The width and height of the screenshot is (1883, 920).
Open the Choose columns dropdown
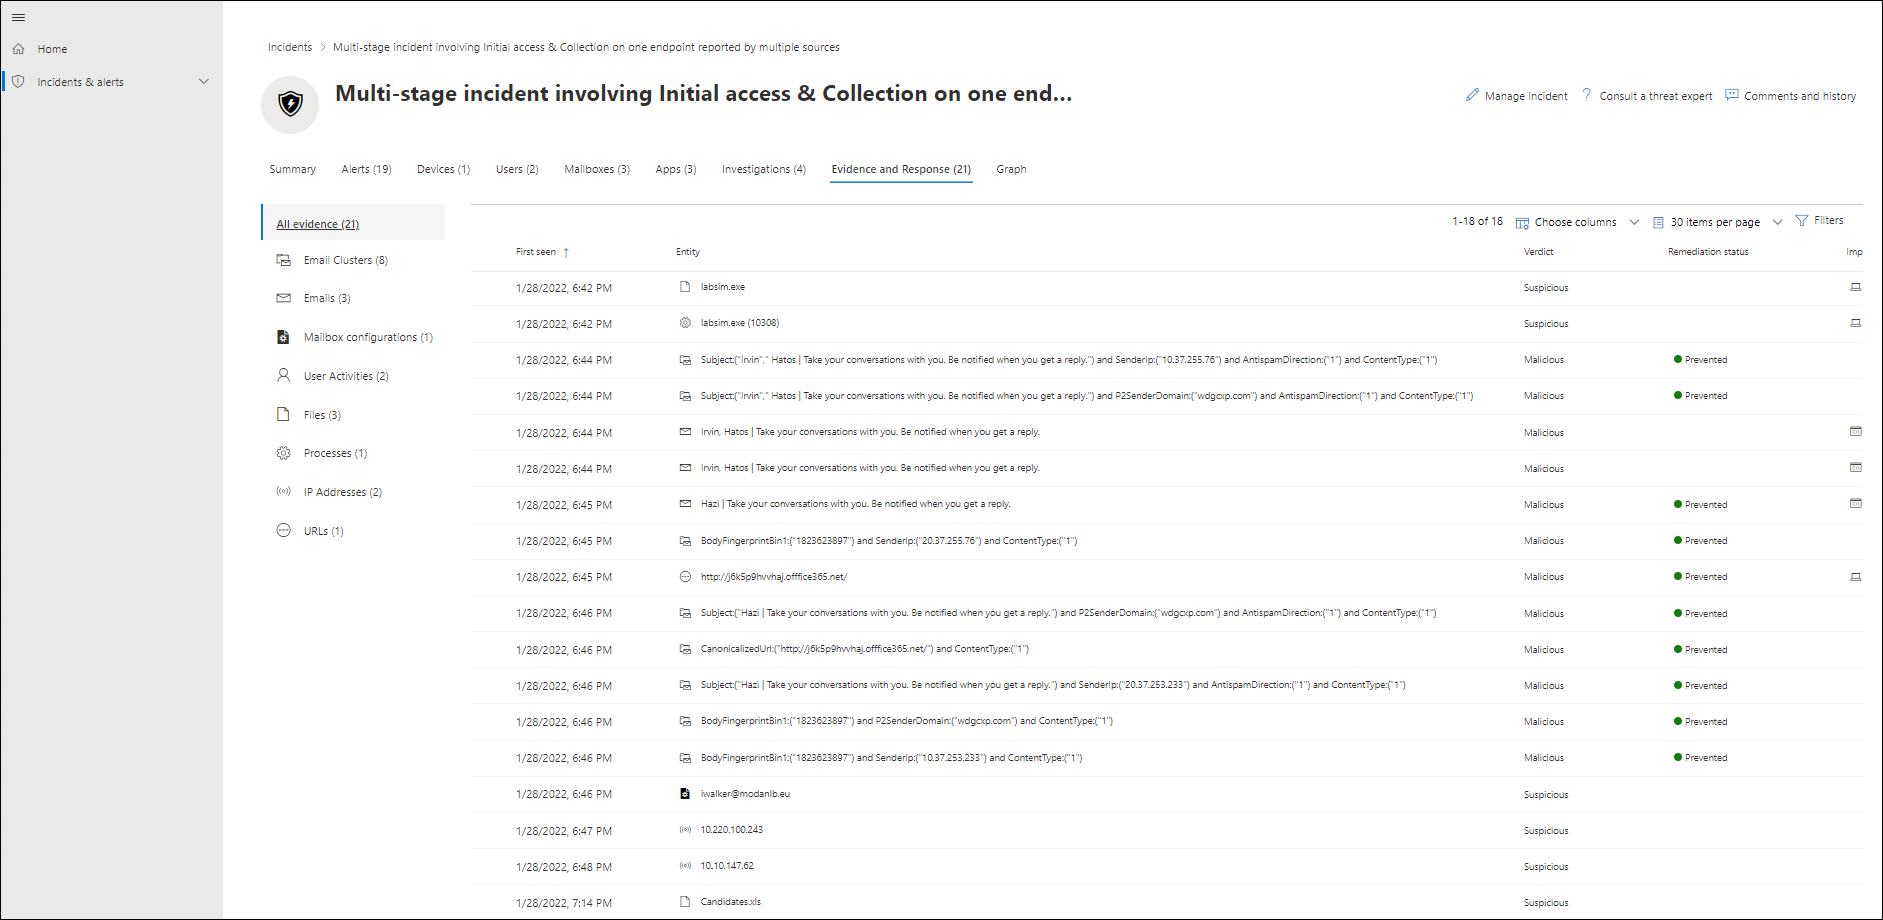click(1577, 222)
